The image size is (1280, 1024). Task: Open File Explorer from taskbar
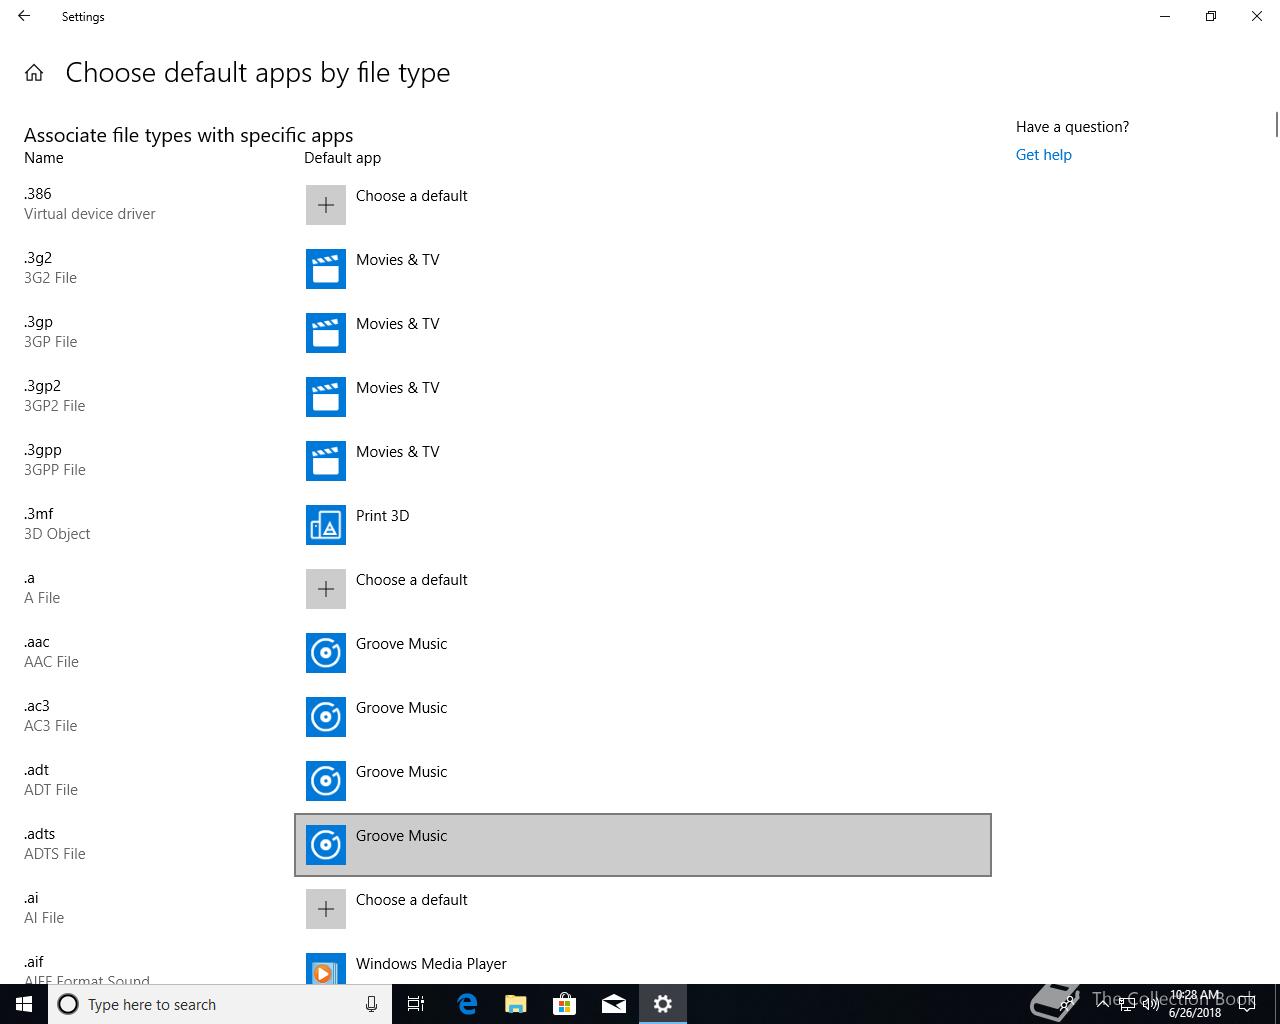coord(516,1004)
